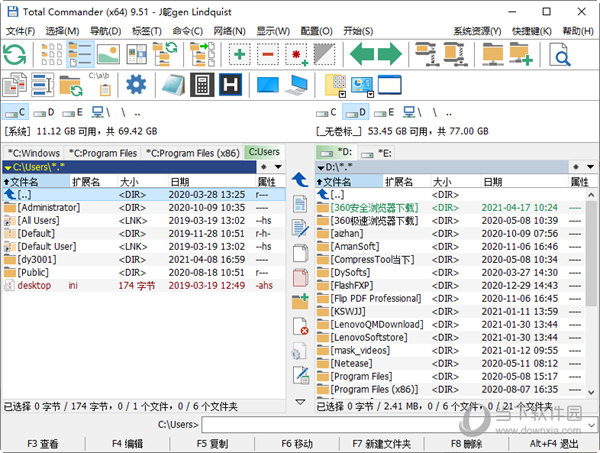Open FTP connect folder icon
This screenshot has height=453, width=600.
(x=492, y=55)
